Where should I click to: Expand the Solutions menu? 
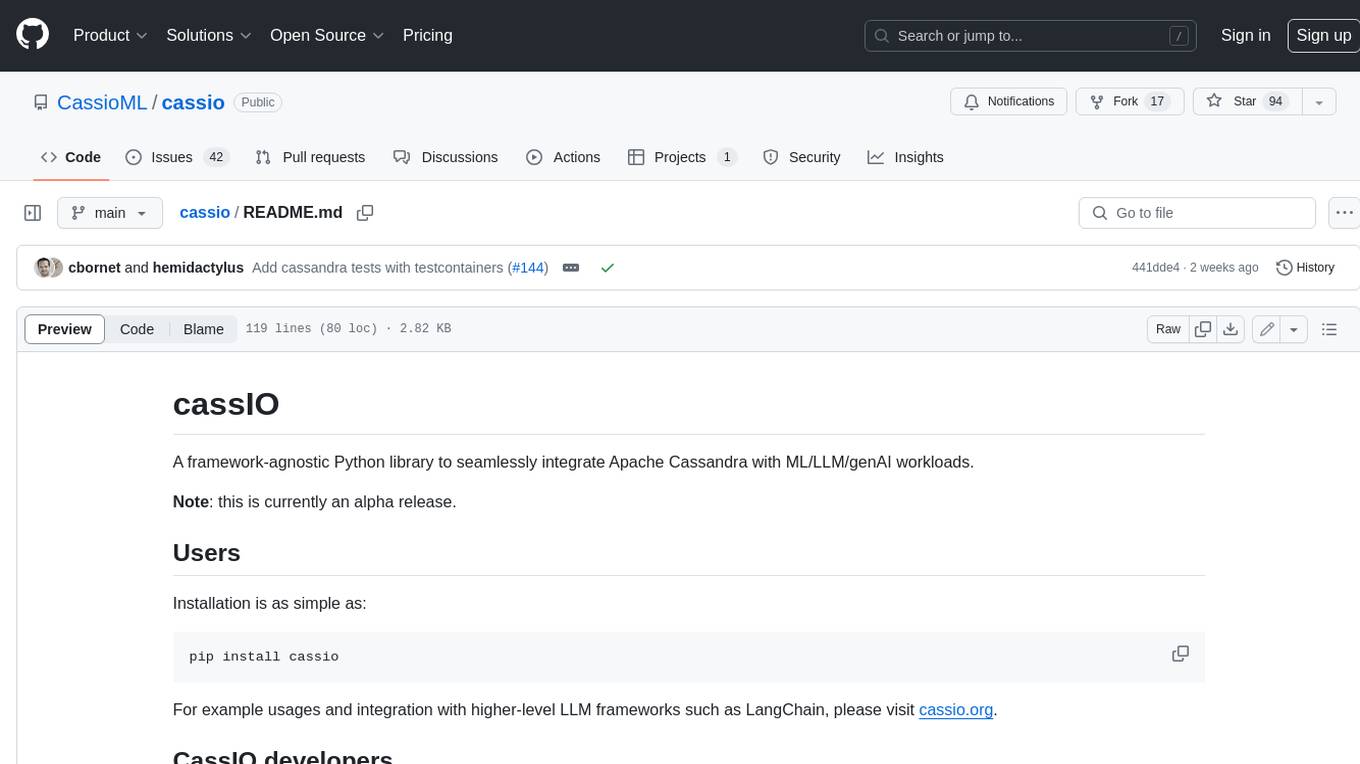pyautogui.click(x=209, y=35)
